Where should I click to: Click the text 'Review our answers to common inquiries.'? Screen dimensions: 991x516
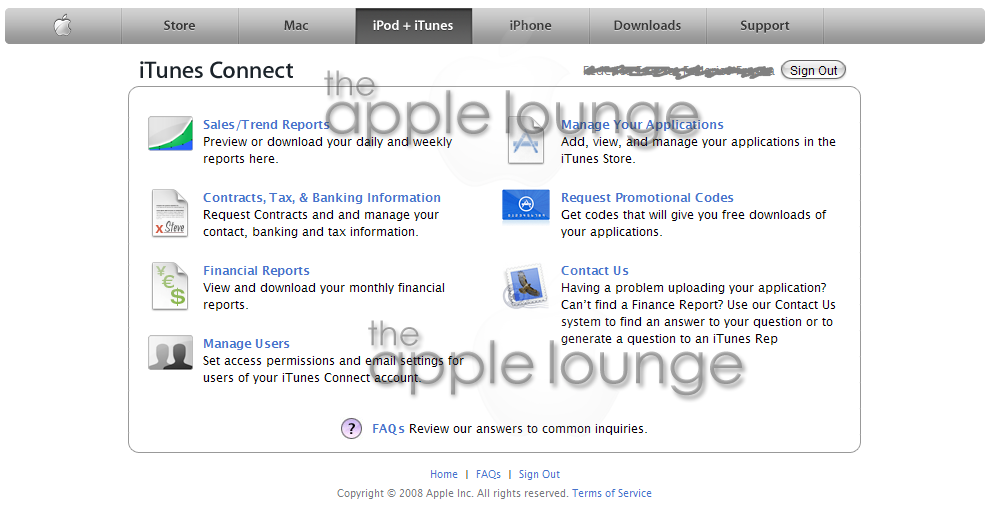click(x=528, y=429)
